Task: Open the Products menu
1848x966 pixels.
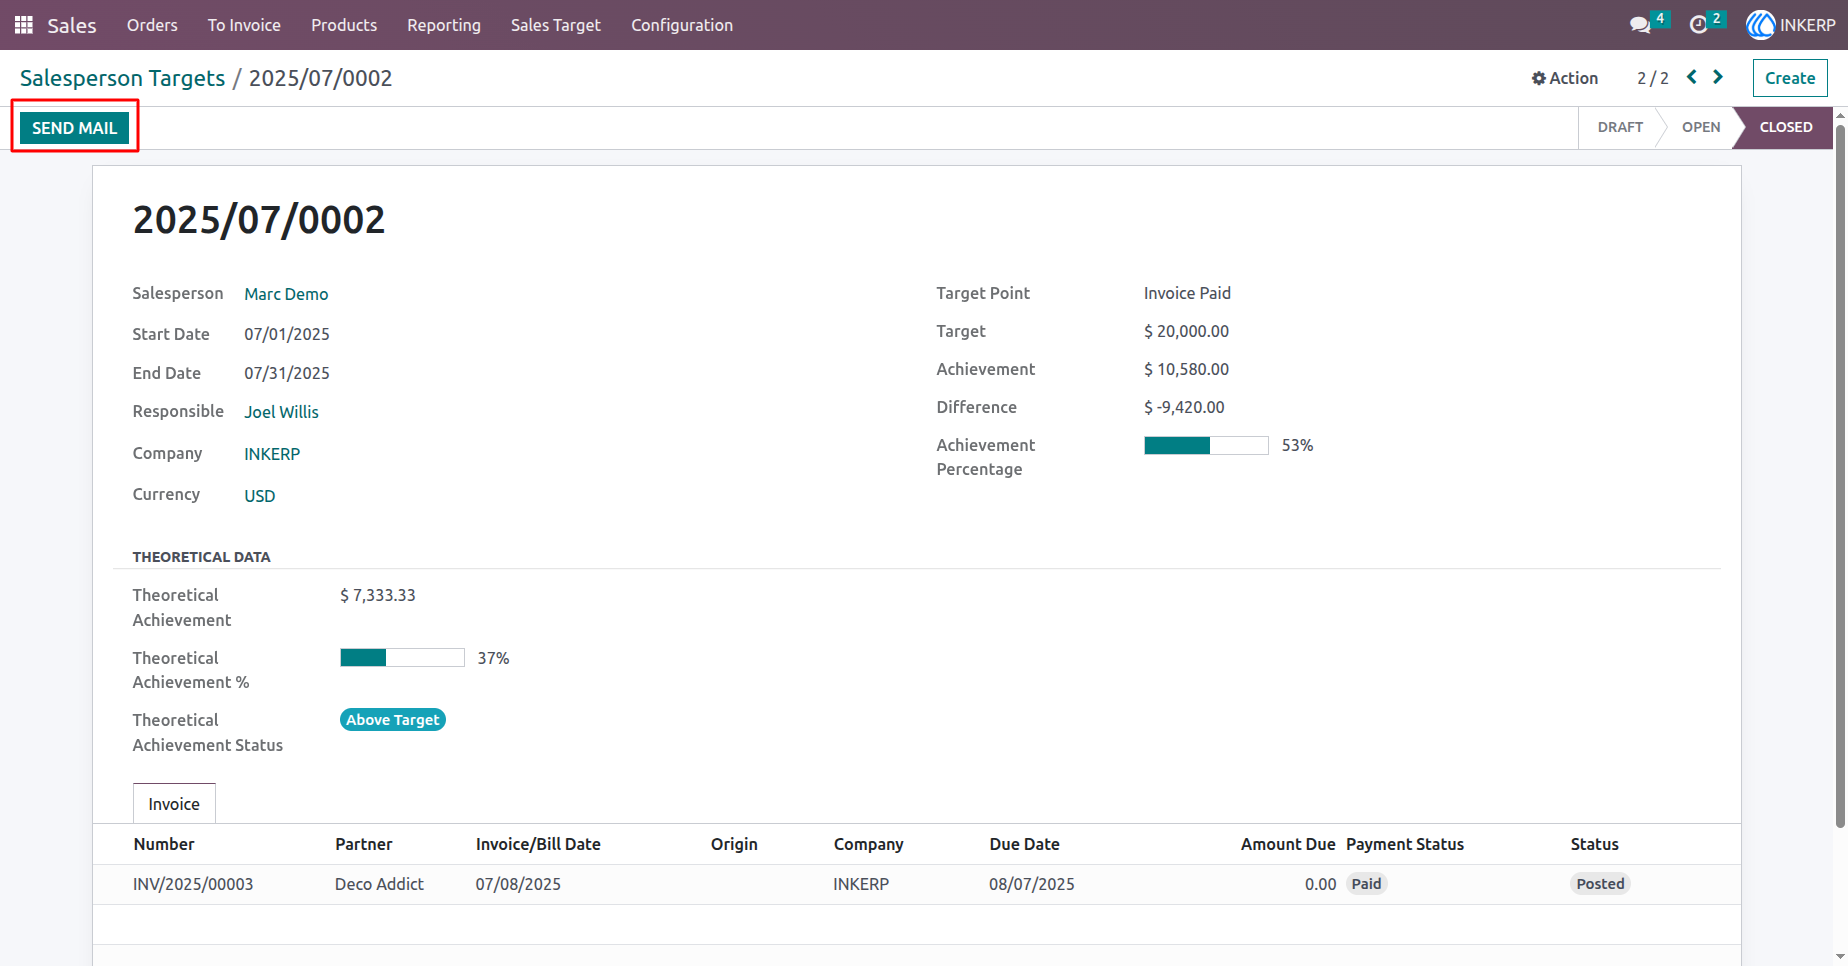Action: tap(344, 25)
